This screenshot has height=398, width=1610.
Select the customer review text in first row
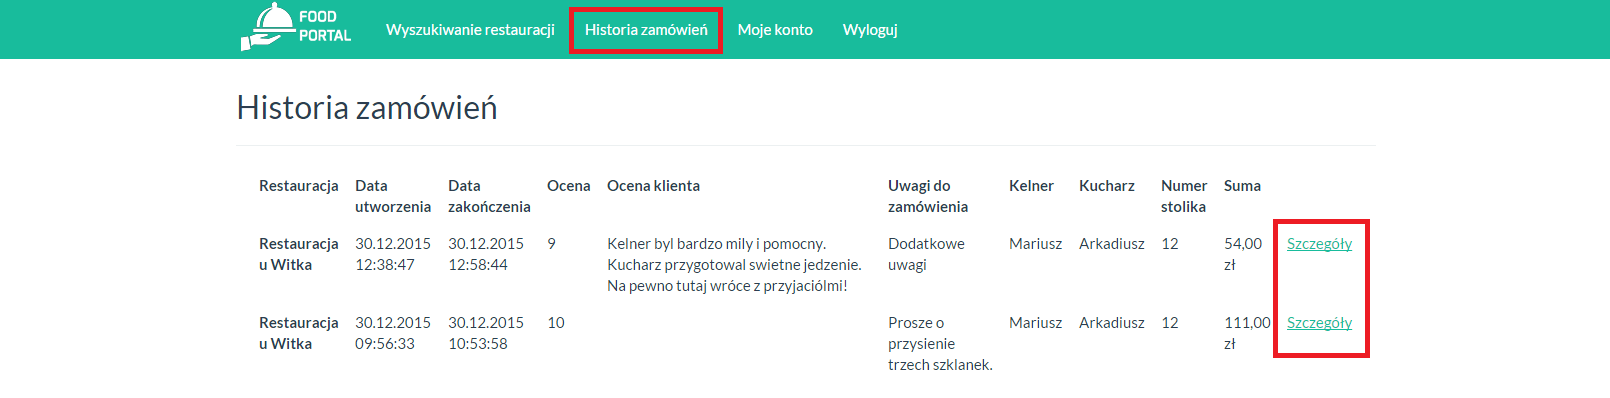(x=734, y=265)
